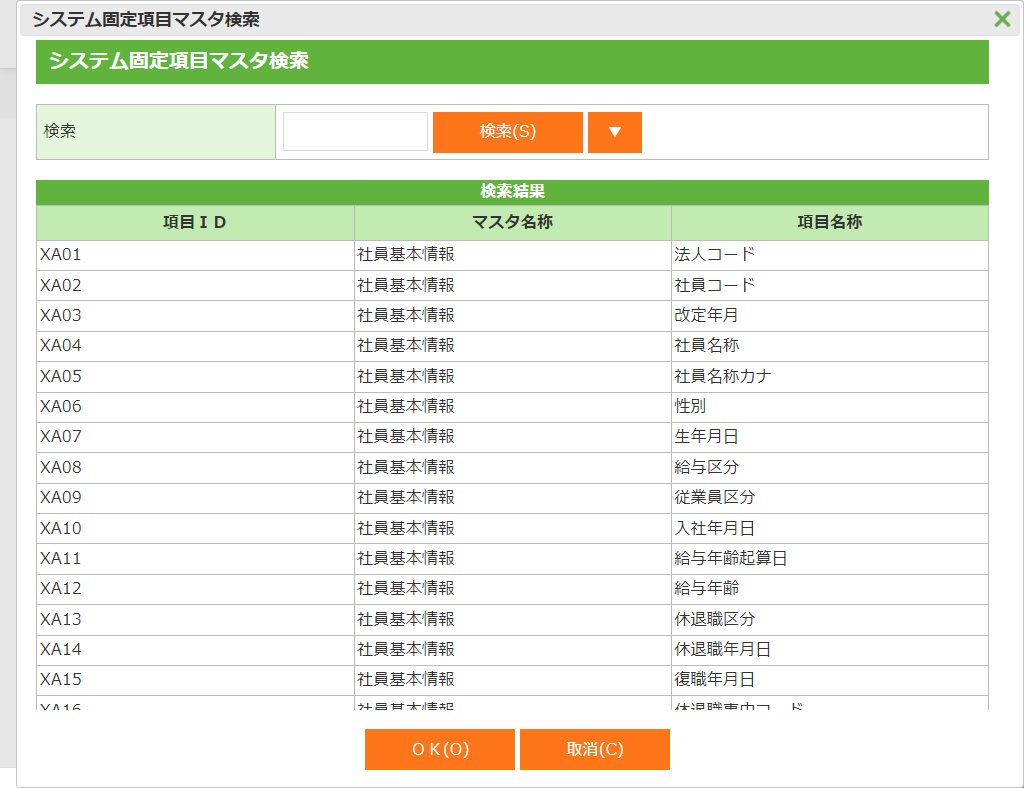
Task: Select the XA07 生年月日 row
Action: [512, 437]
